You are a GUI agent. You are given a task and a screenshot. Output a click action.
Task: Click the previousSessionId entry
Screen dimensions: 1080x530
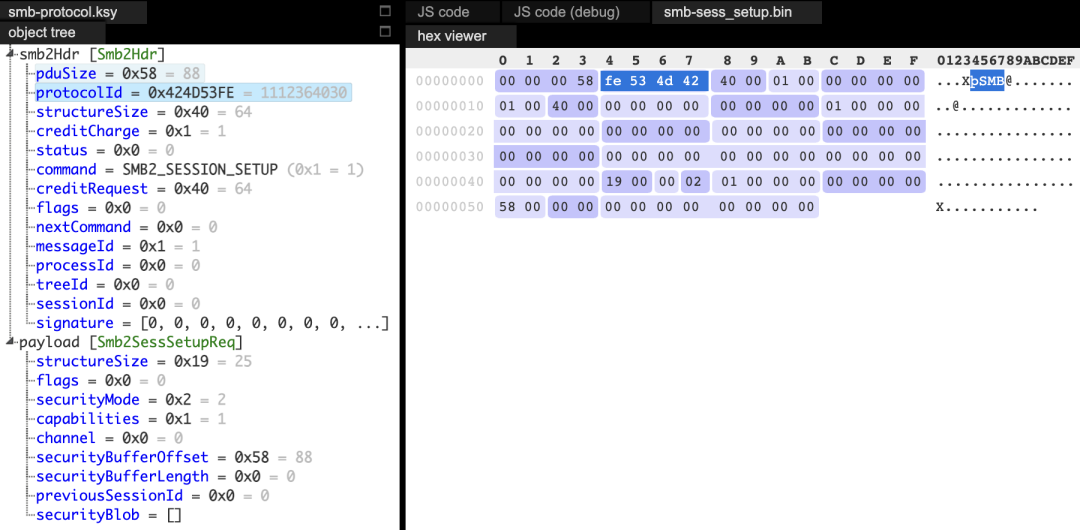point(152,496)
